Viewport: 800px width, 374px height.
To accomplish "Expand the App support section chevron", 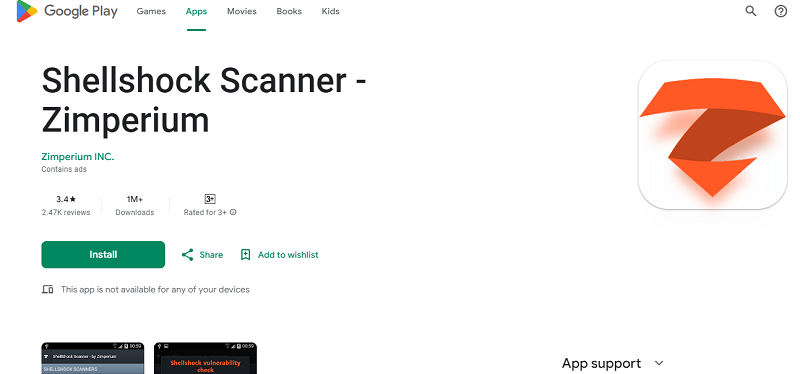I will [659, 363].
